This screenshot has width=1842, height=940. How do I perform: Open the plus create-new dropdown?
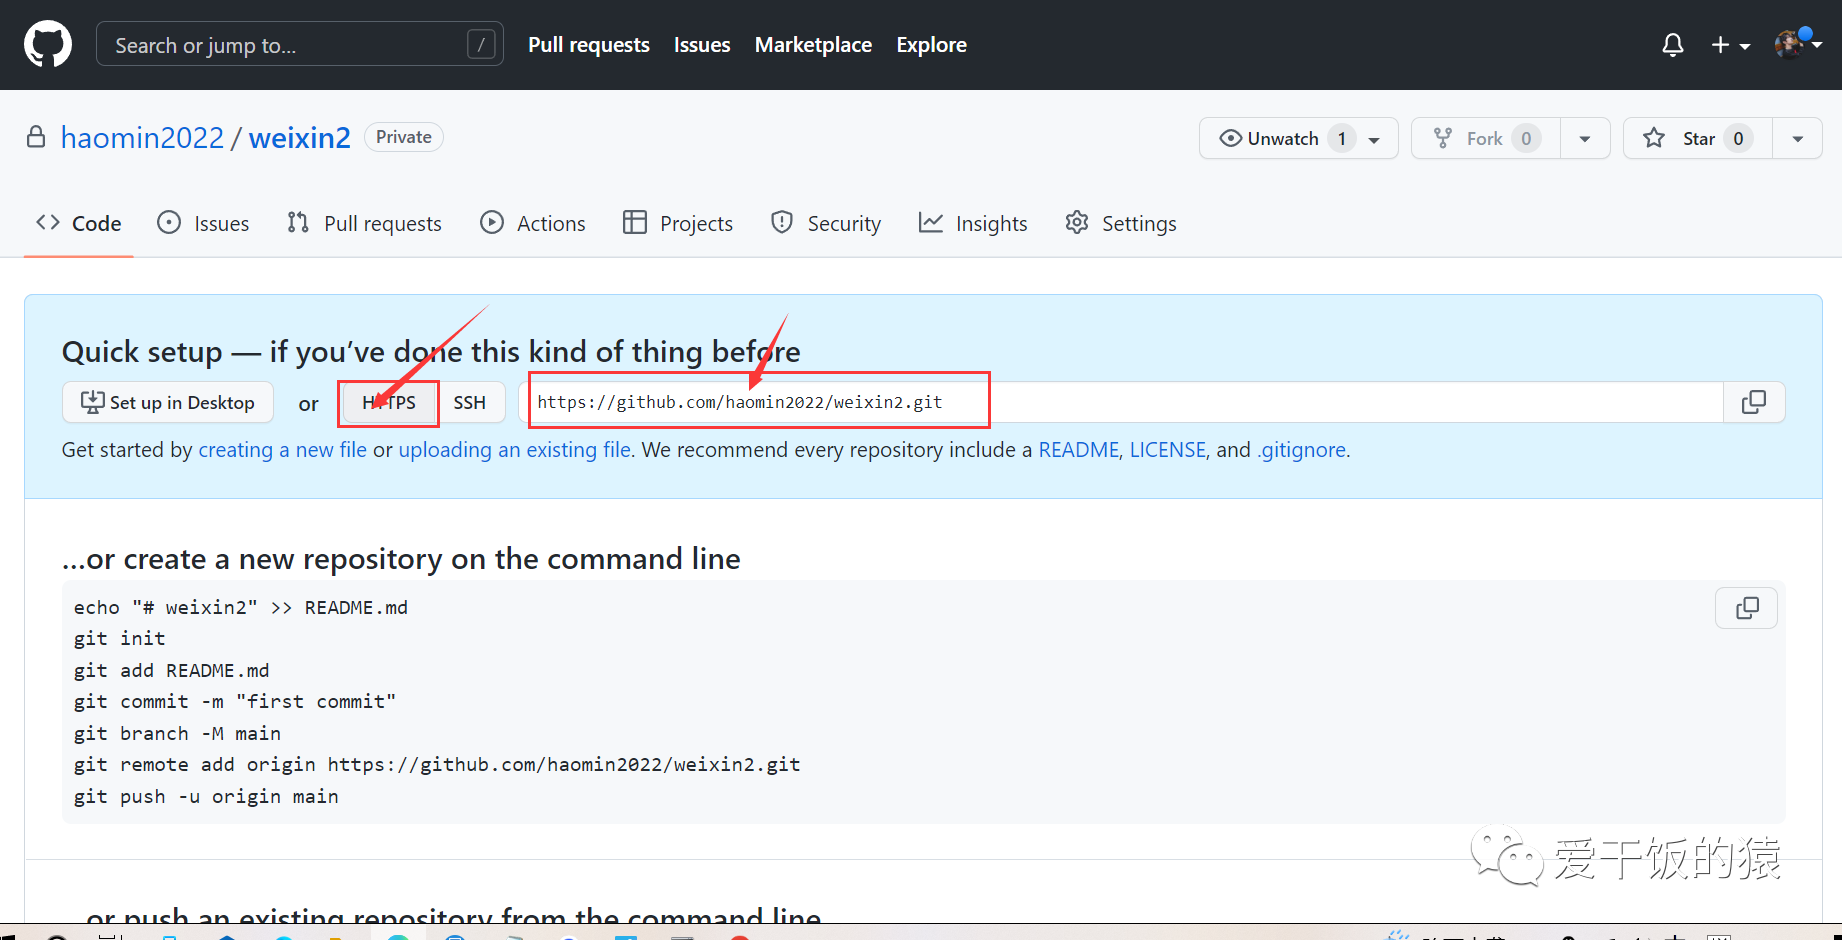(x=1730, y=45)
